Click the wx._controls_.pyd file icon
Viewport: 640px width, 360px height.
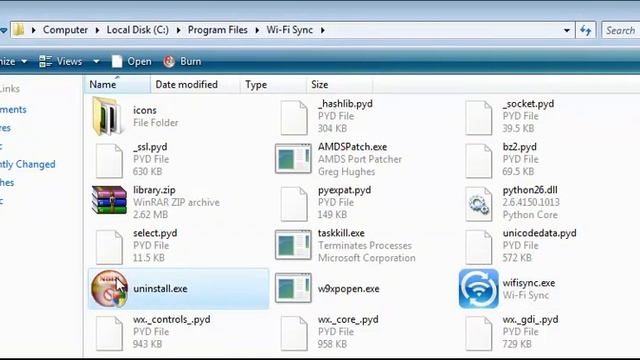point(109,333)
